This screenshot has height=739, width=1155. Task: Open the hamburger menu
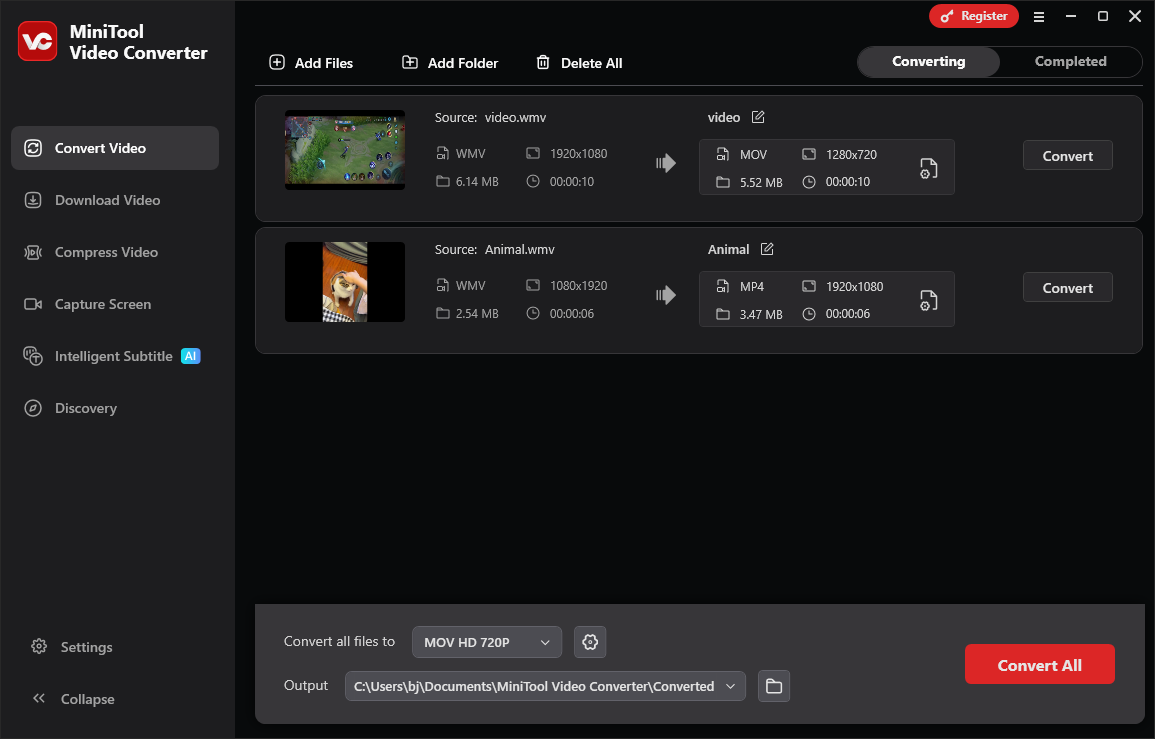(1039, 16)
